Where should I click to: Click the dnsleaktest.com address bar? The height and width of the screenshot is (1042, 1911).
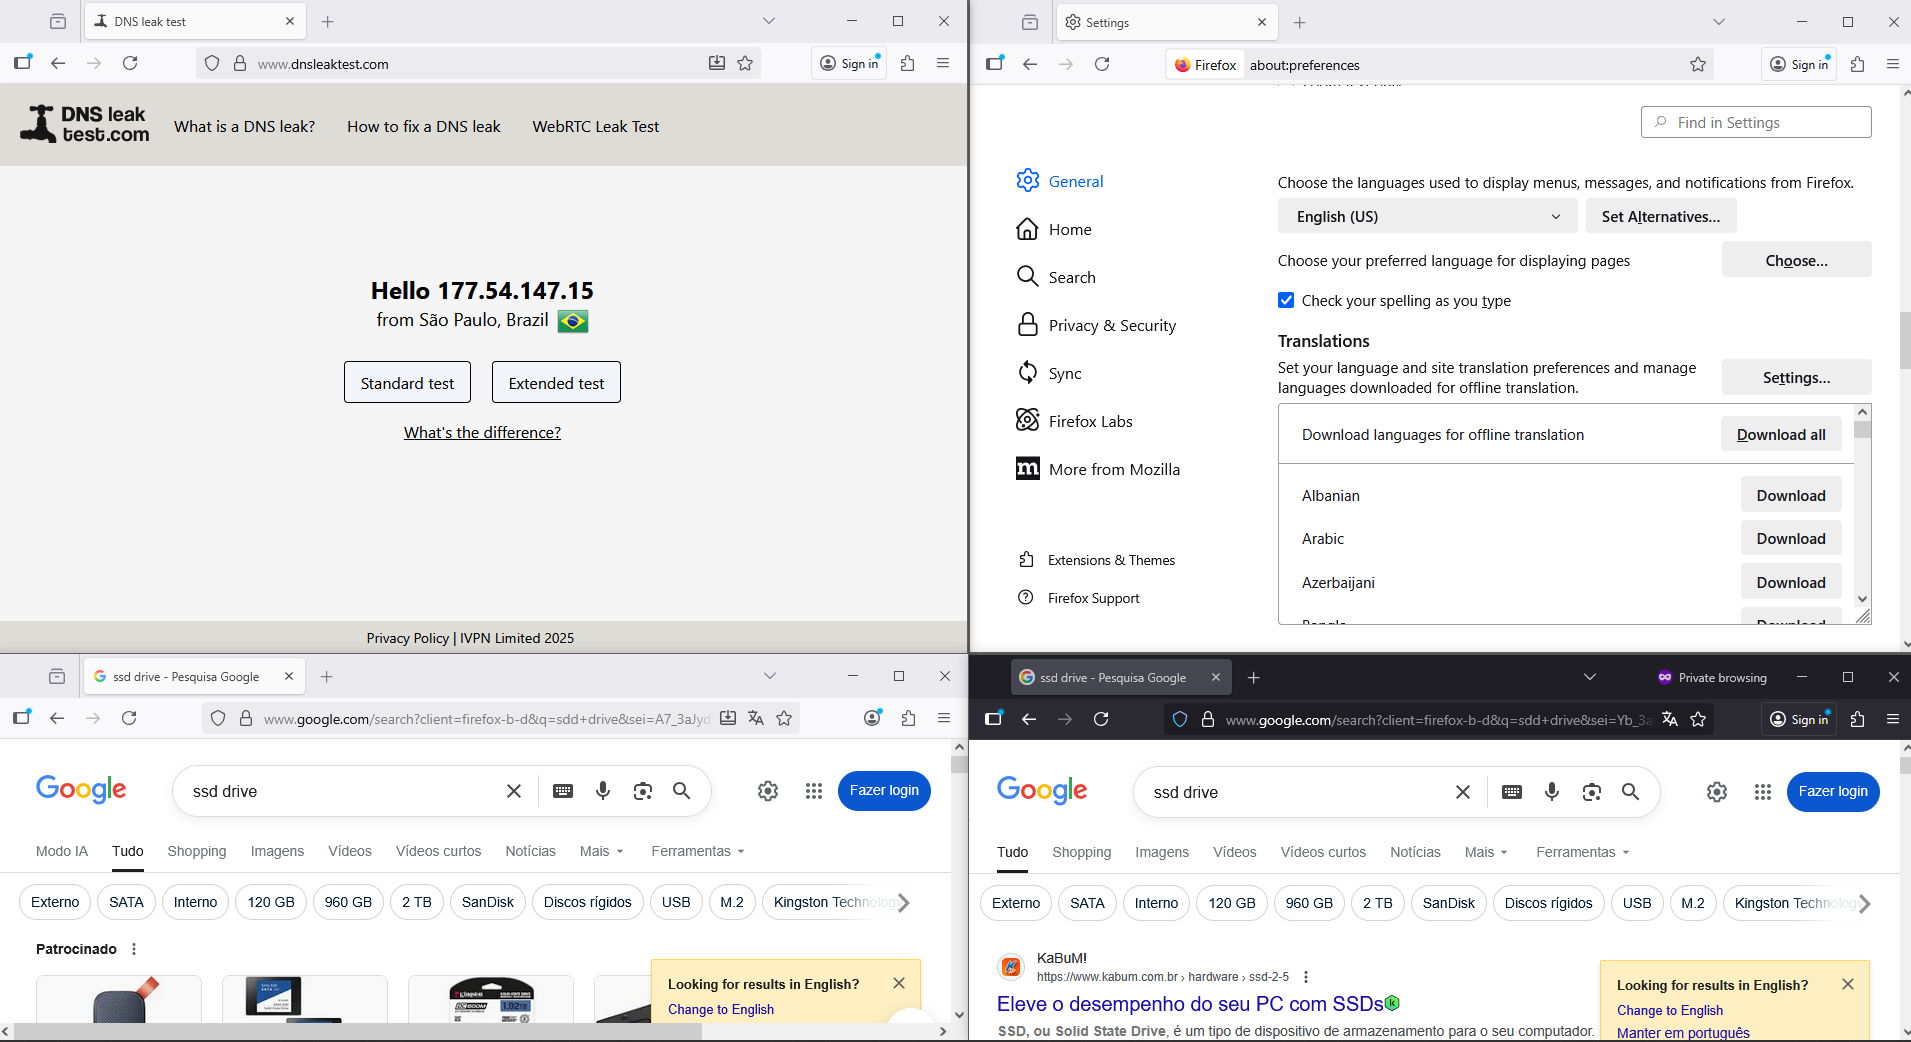click(476, 63)
